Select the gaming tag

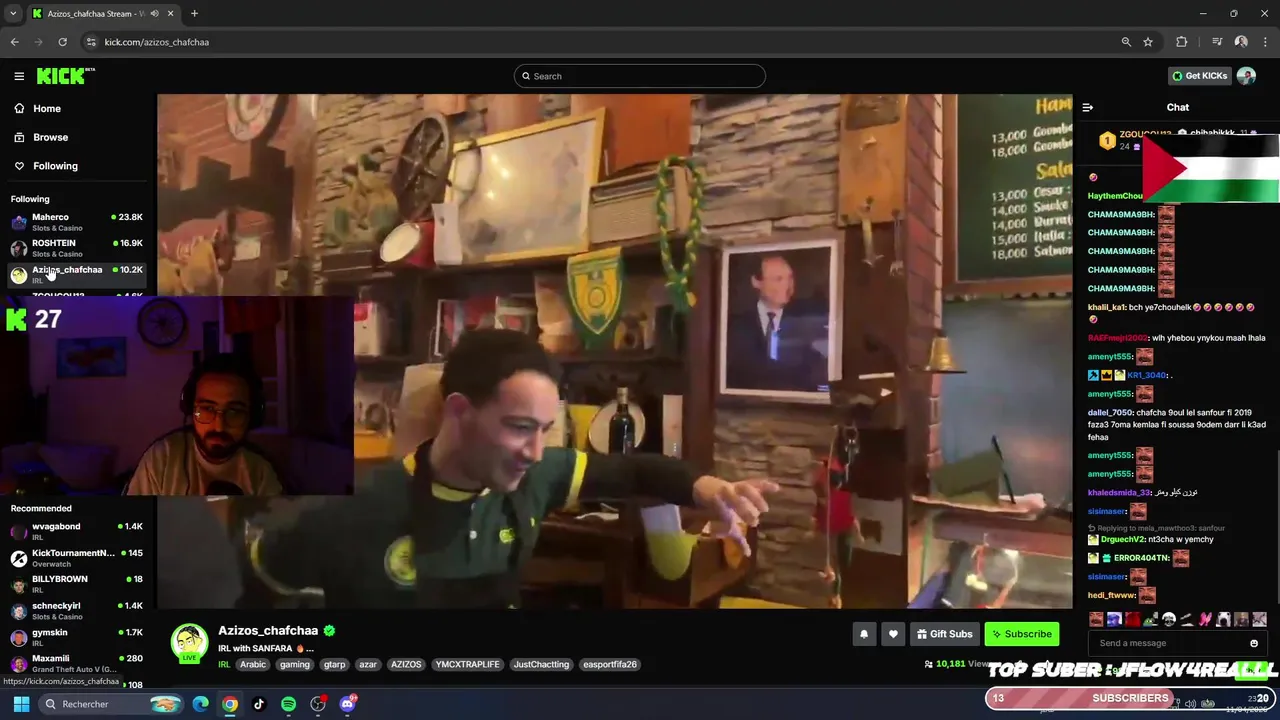point(295,664)
